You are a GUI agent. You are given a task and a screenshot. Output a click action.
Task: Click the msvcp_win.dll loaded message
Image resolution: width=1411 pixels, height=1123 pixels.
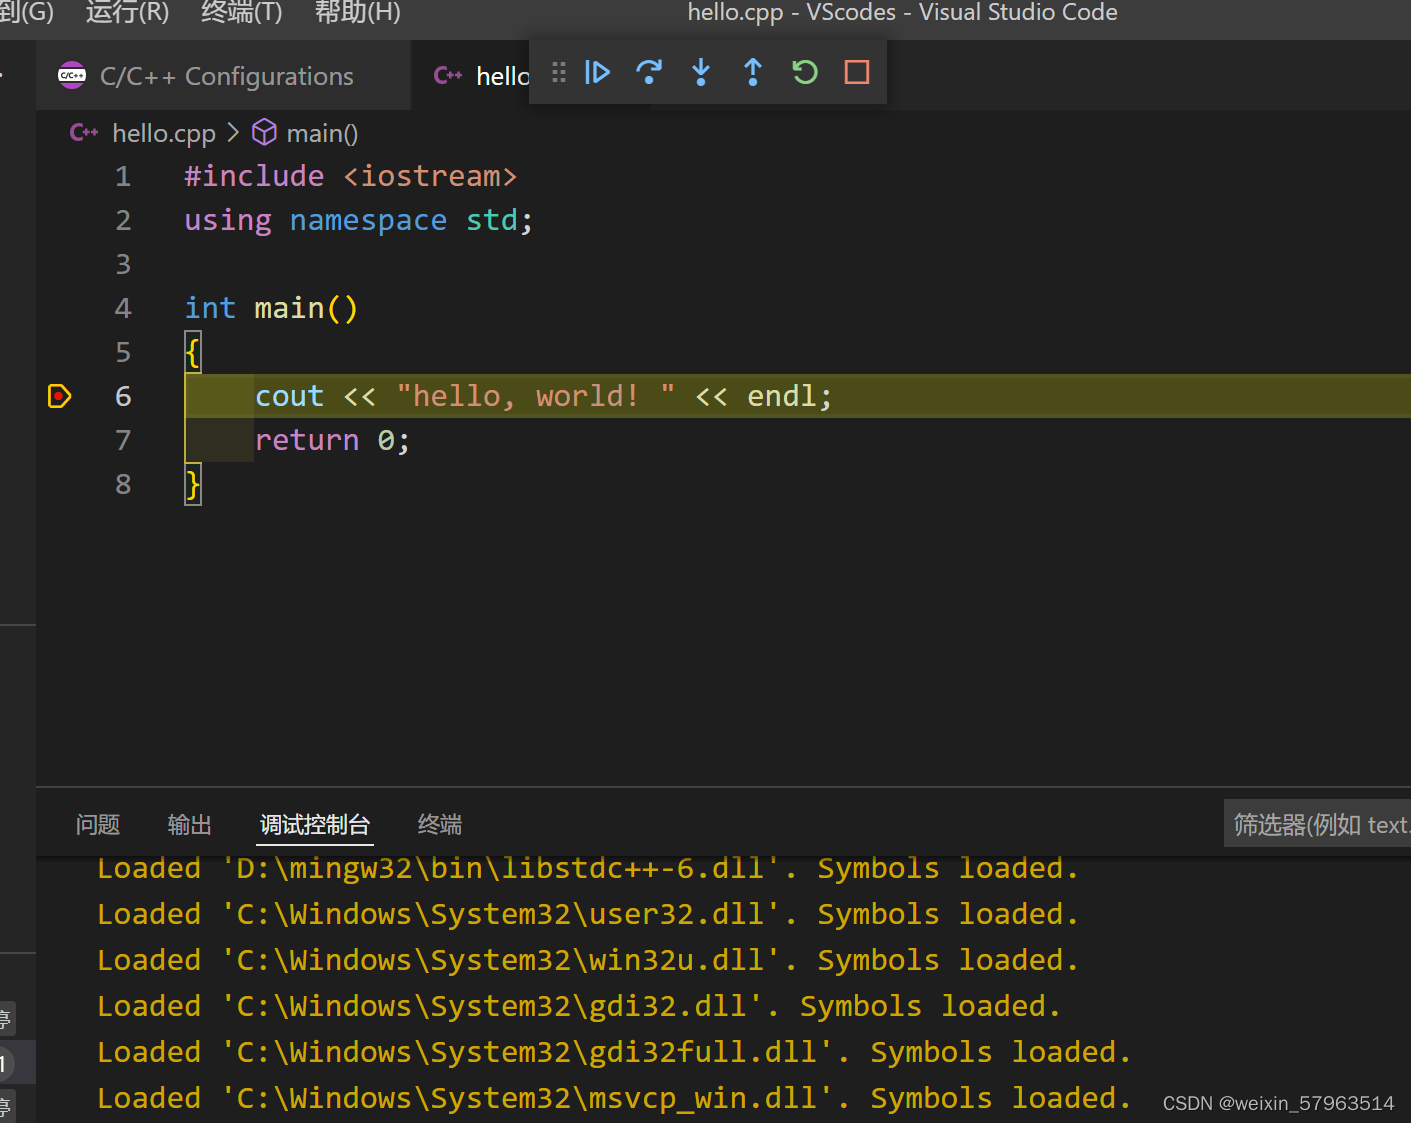(614, 1098)
